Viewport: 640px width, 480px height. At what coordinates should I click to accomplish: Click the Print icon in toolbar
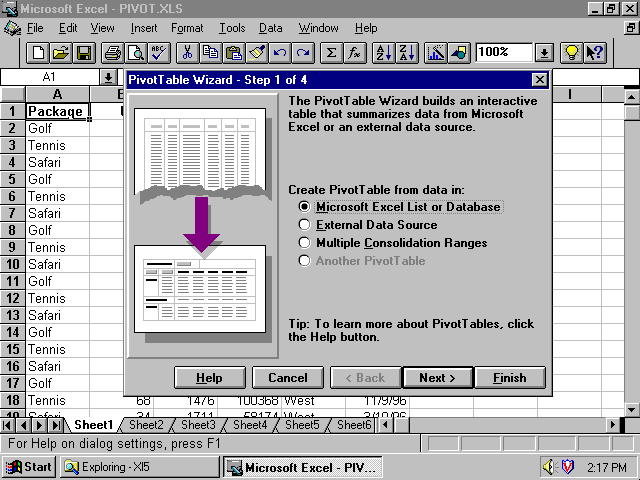113,53
